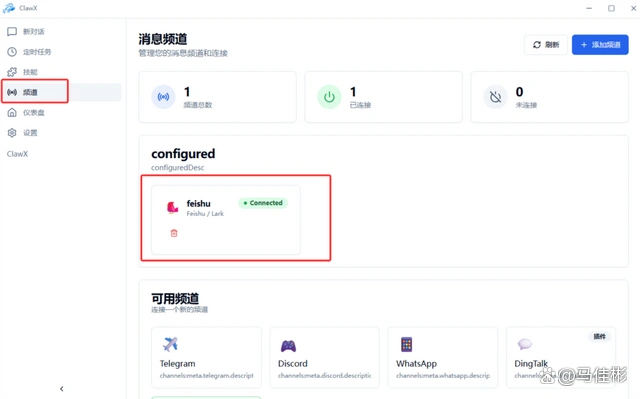The image size is (640, 399).
Task: Maximize the ClawX window
Action: [x=611, y=8]
